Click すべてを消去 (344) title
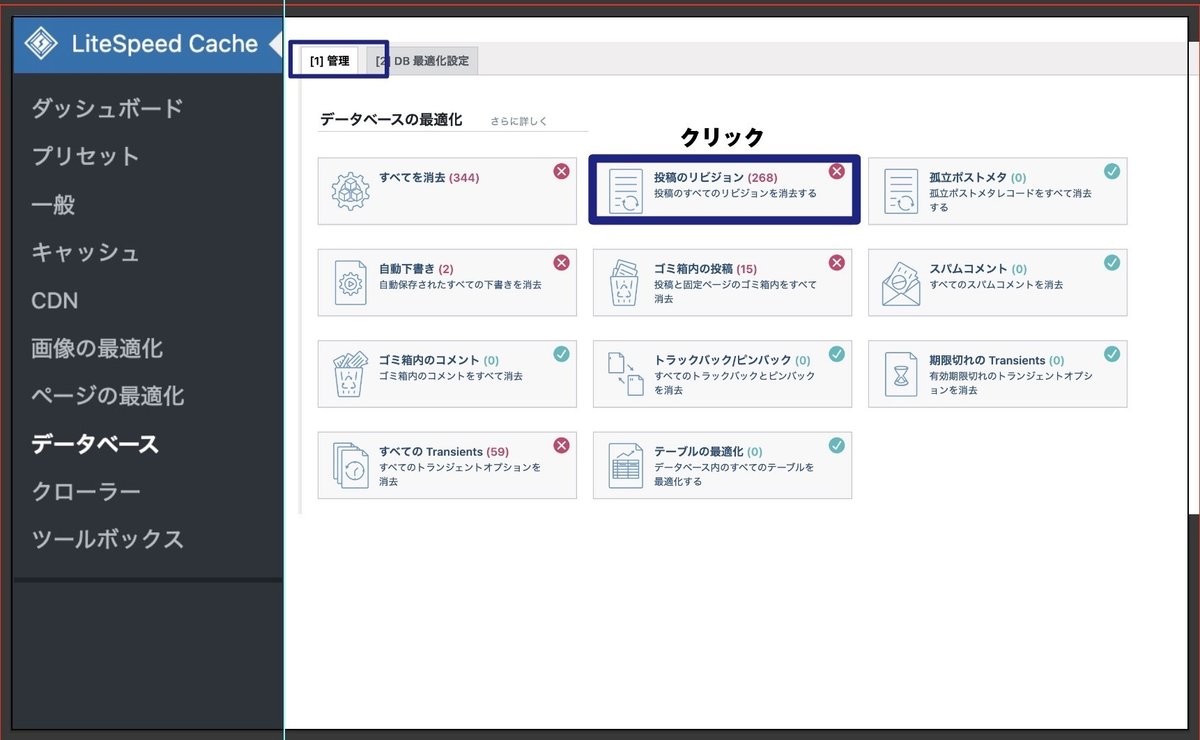Image resolution: width=1200 pixels, height=740 pixels. 429,178
